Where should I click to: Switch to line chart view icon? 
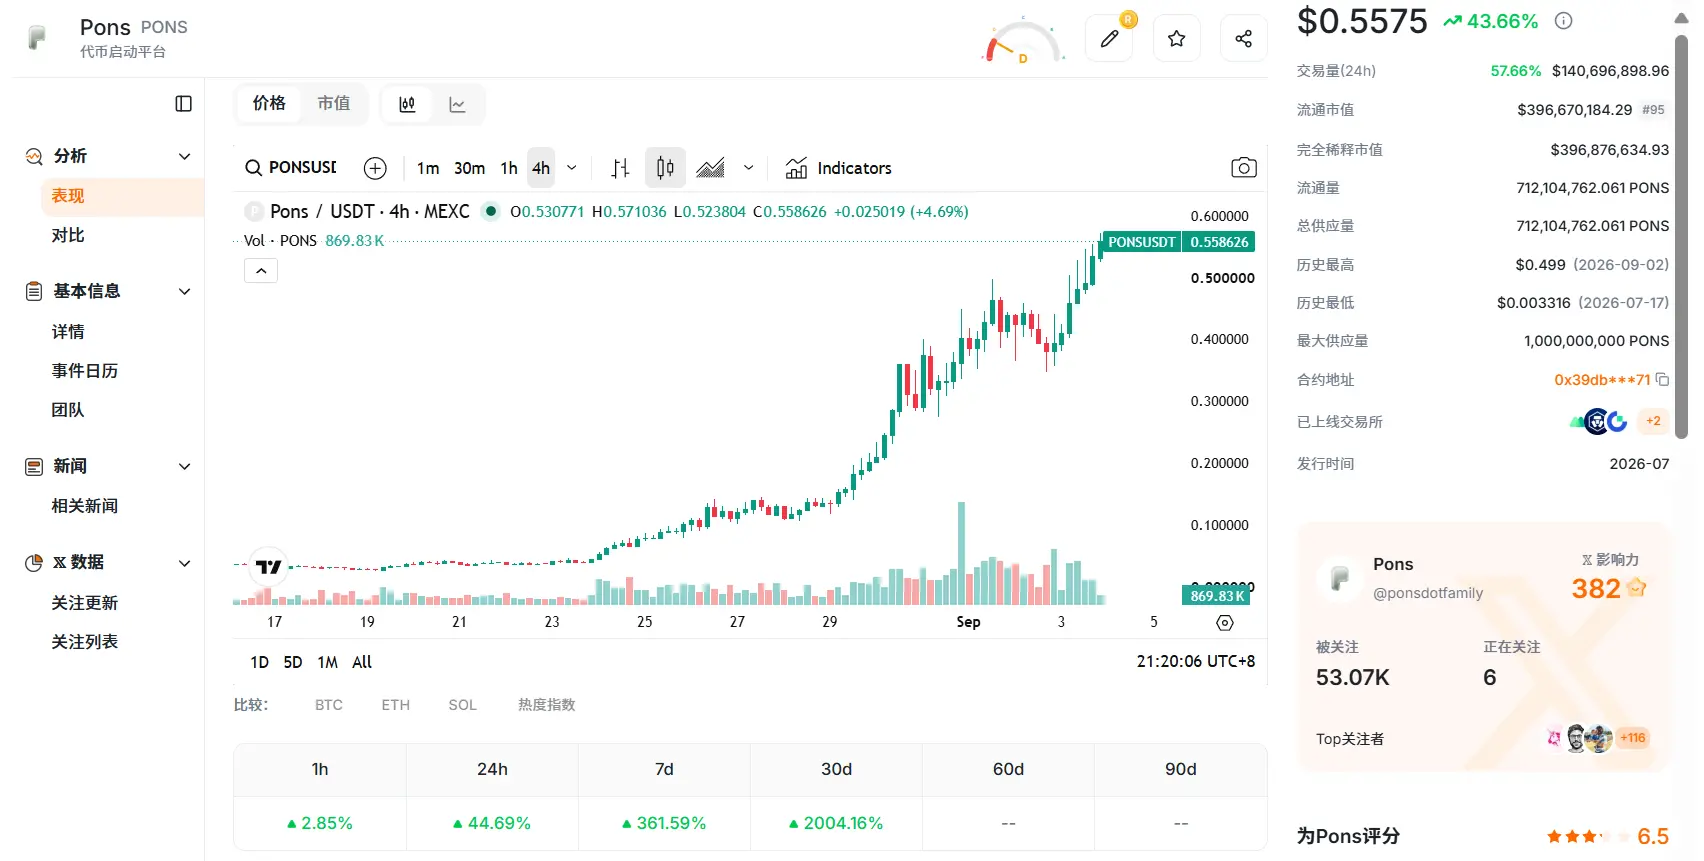coord(457,104)
